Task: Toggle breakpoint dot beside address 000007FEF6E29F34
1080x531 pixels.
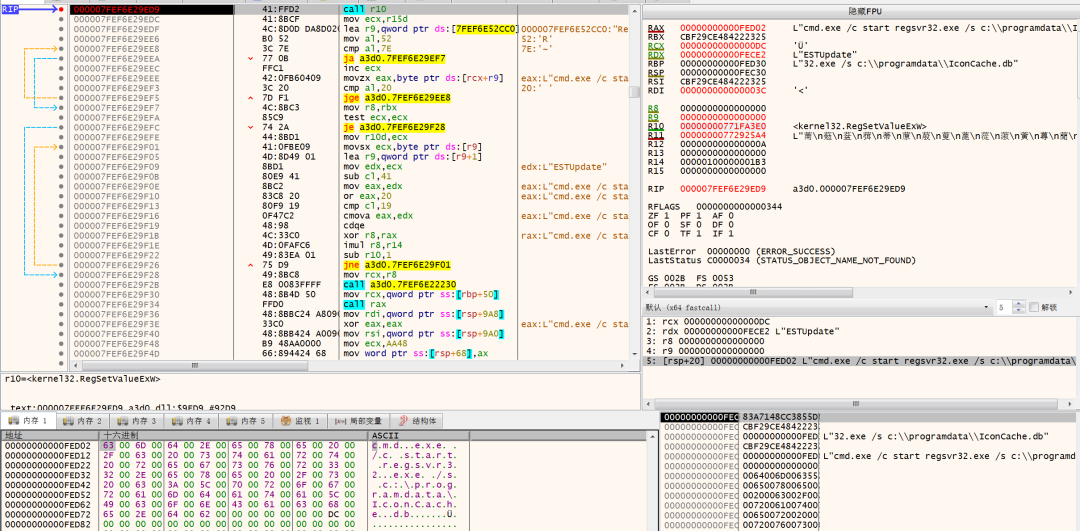Action: (62, 304)
